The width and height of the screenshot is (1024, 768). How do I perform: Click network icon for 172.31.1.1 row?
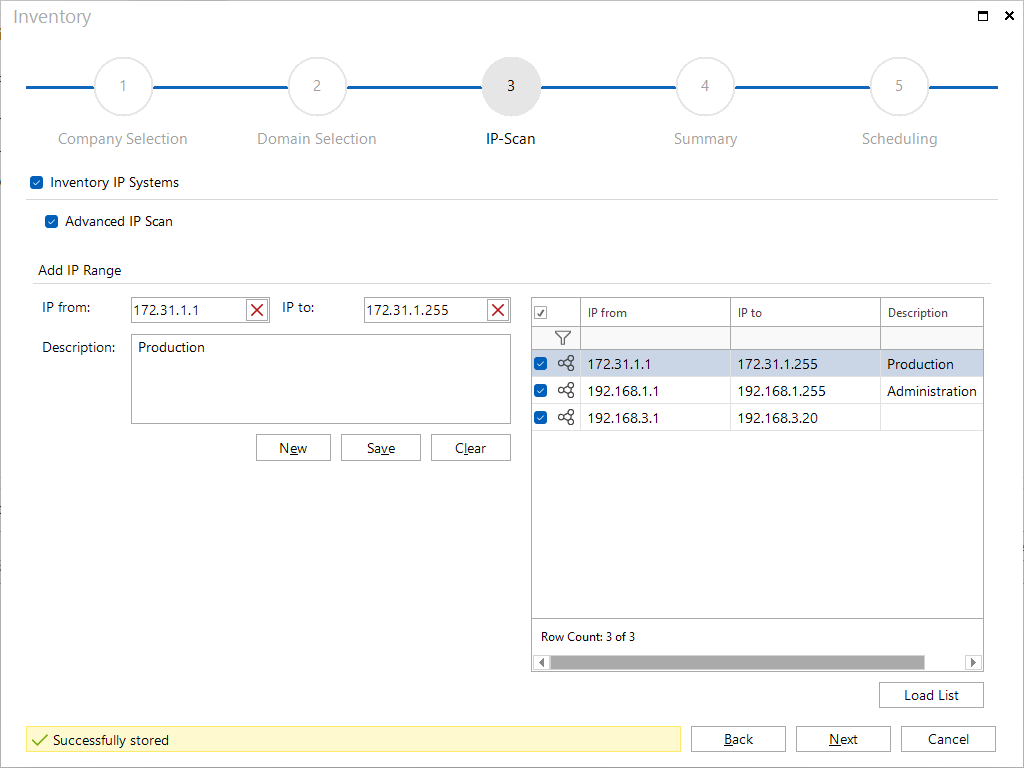tap(566, 363)
